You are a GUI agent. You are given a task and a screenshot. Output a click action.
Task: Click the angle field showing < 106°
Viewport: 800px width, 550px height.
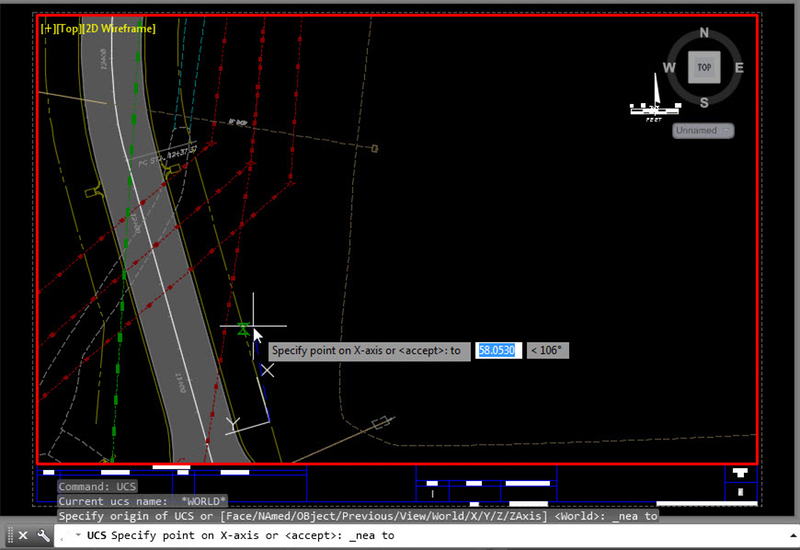click(x=548, y=351)
